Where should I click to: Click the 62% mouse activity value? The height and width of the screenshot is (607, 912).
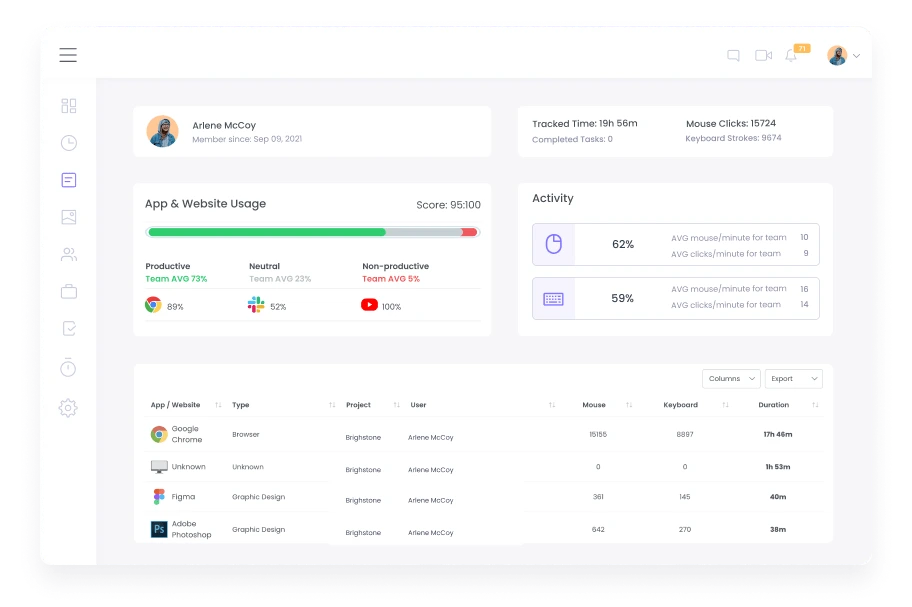tap(622, 244)
